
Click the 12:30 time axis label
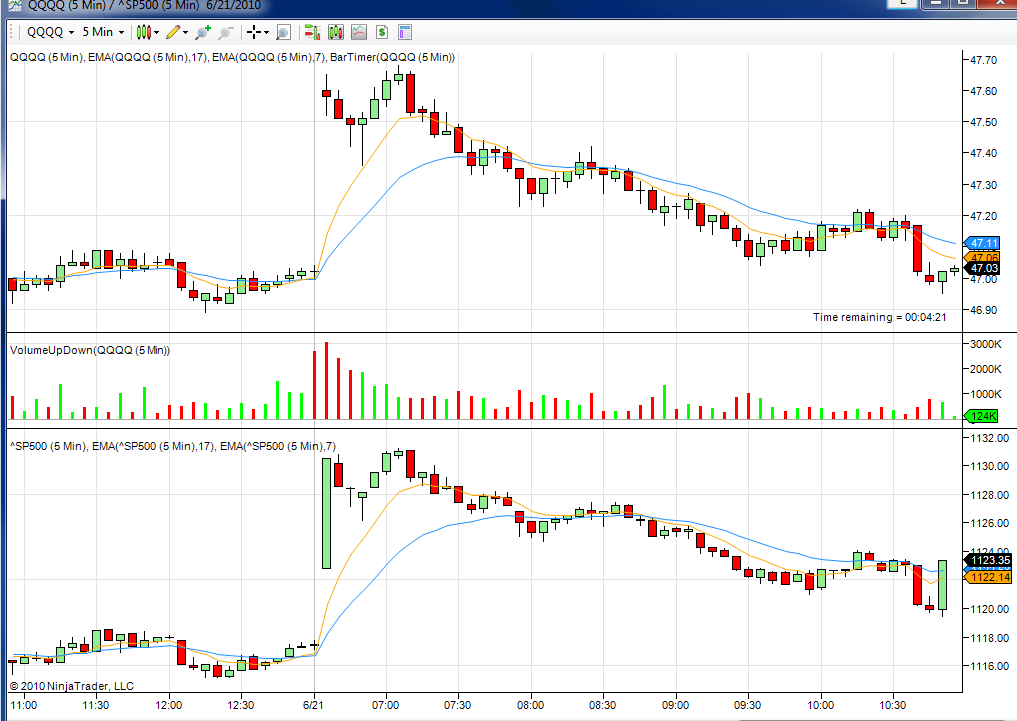241,705
